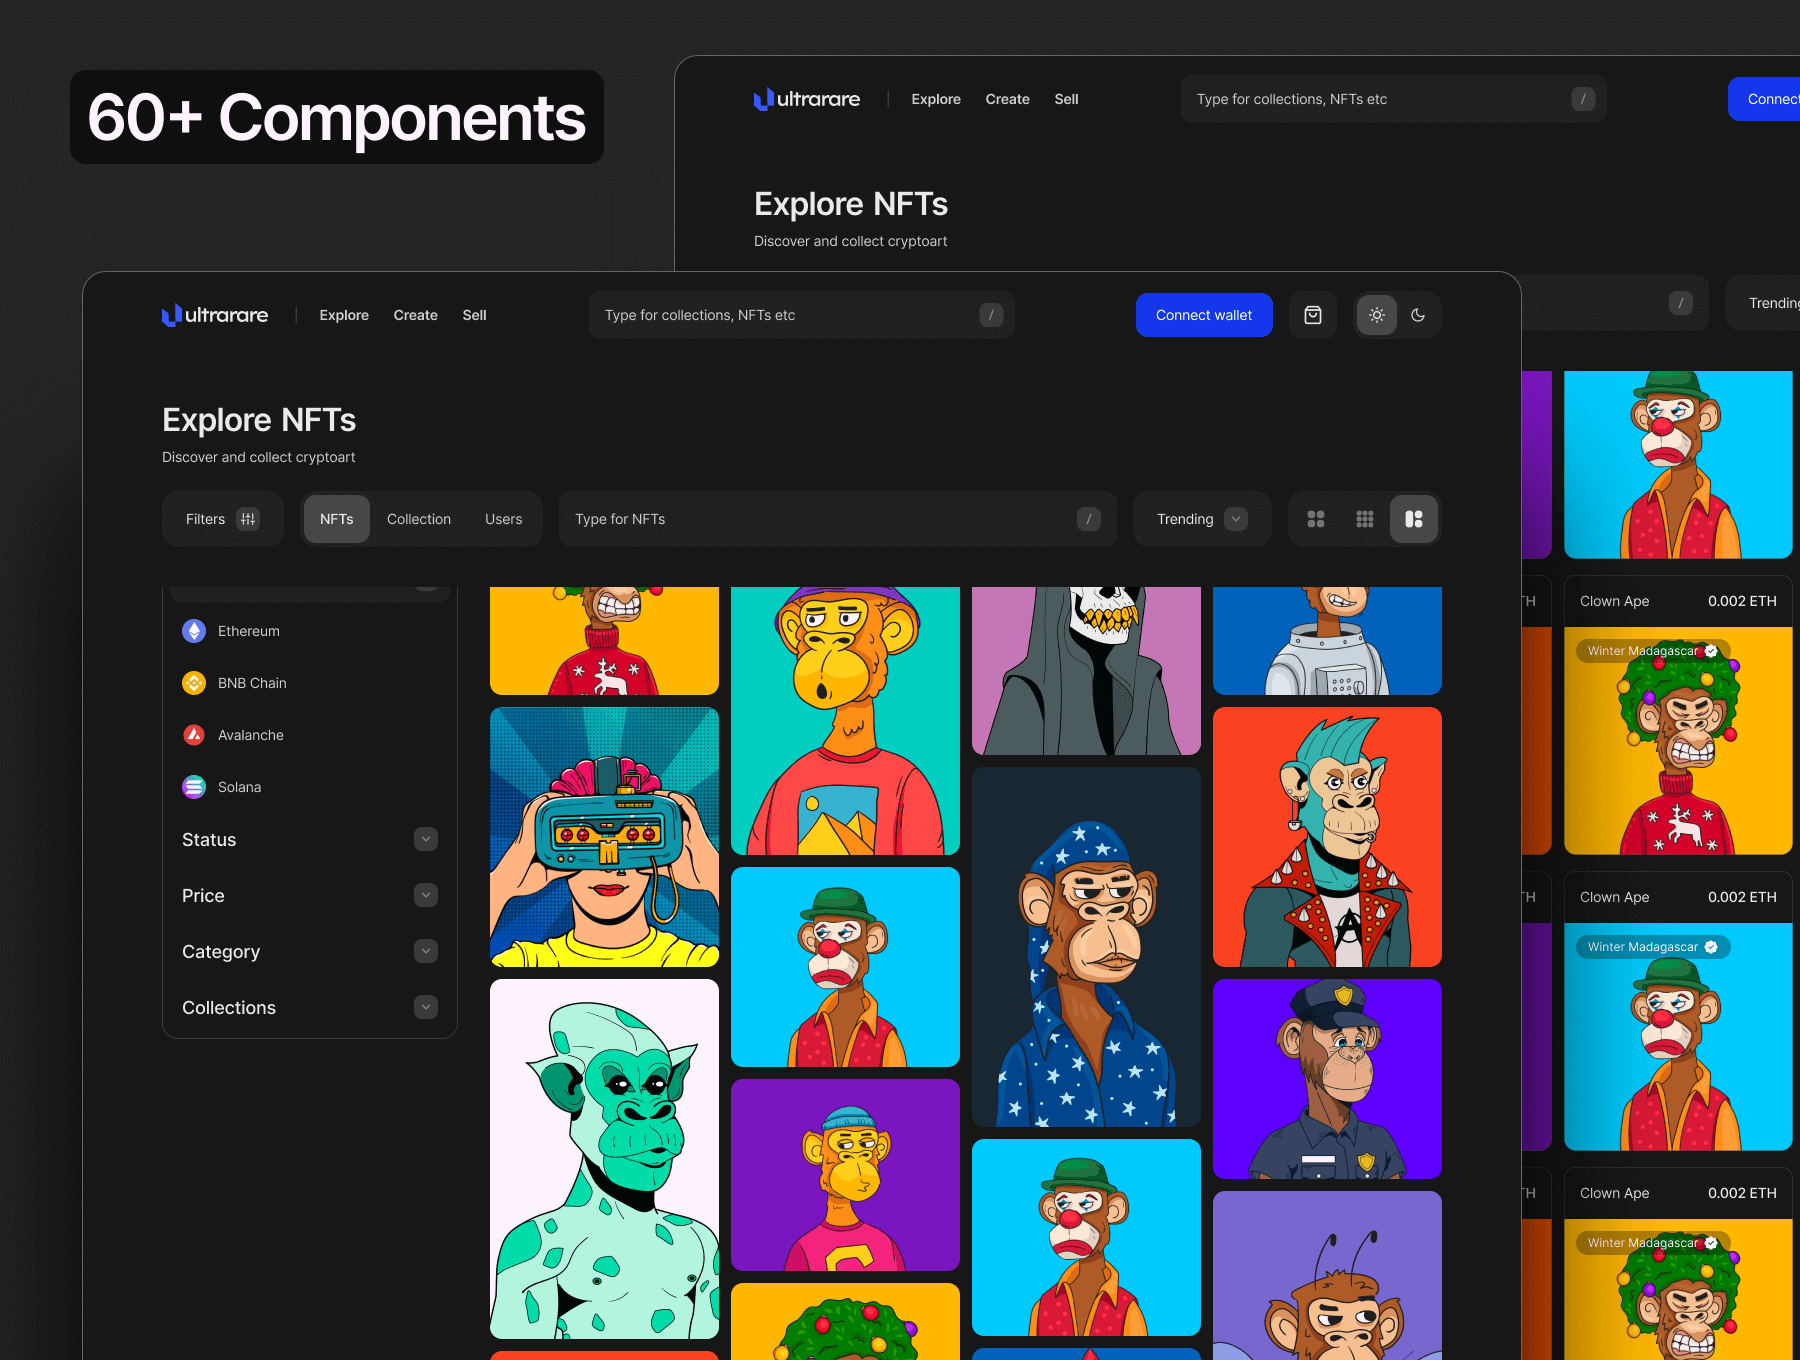Screen dimensions: 1800x1360
Task: Switch to light mode sun icon
Action: coord(1377,315)
